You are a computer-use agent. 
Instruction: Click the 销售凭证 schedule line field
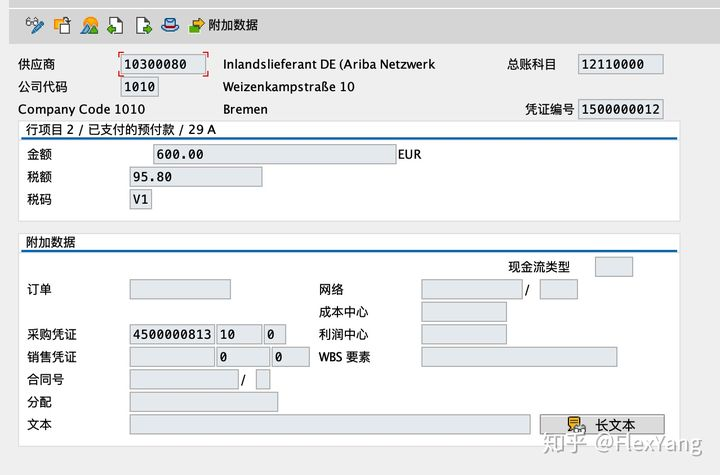[290, 357]
